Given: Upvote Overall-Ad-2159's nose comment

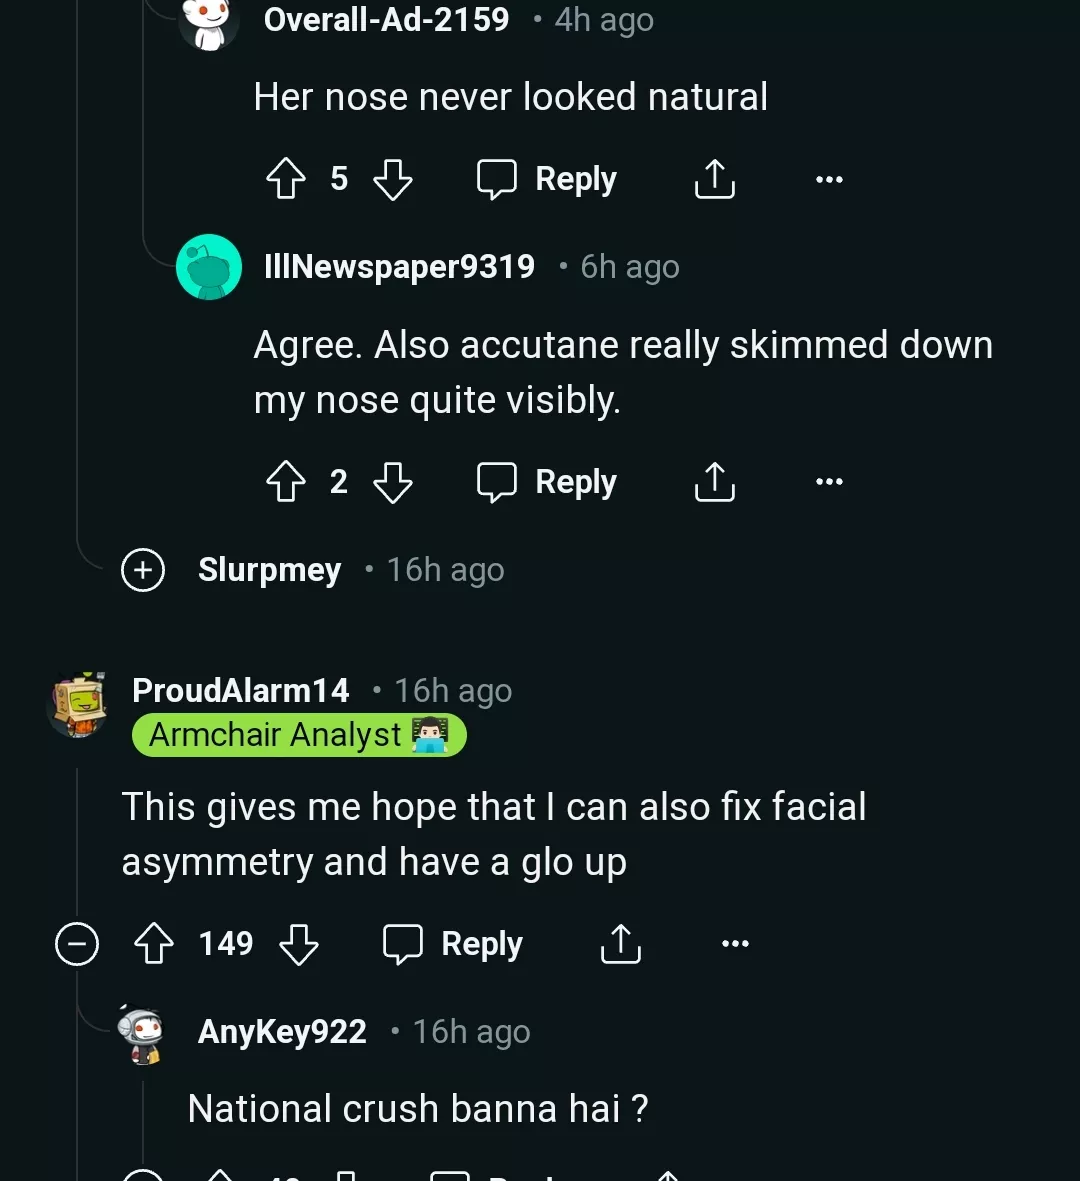Looking at the screenshot, I should [x=286, y=180].
